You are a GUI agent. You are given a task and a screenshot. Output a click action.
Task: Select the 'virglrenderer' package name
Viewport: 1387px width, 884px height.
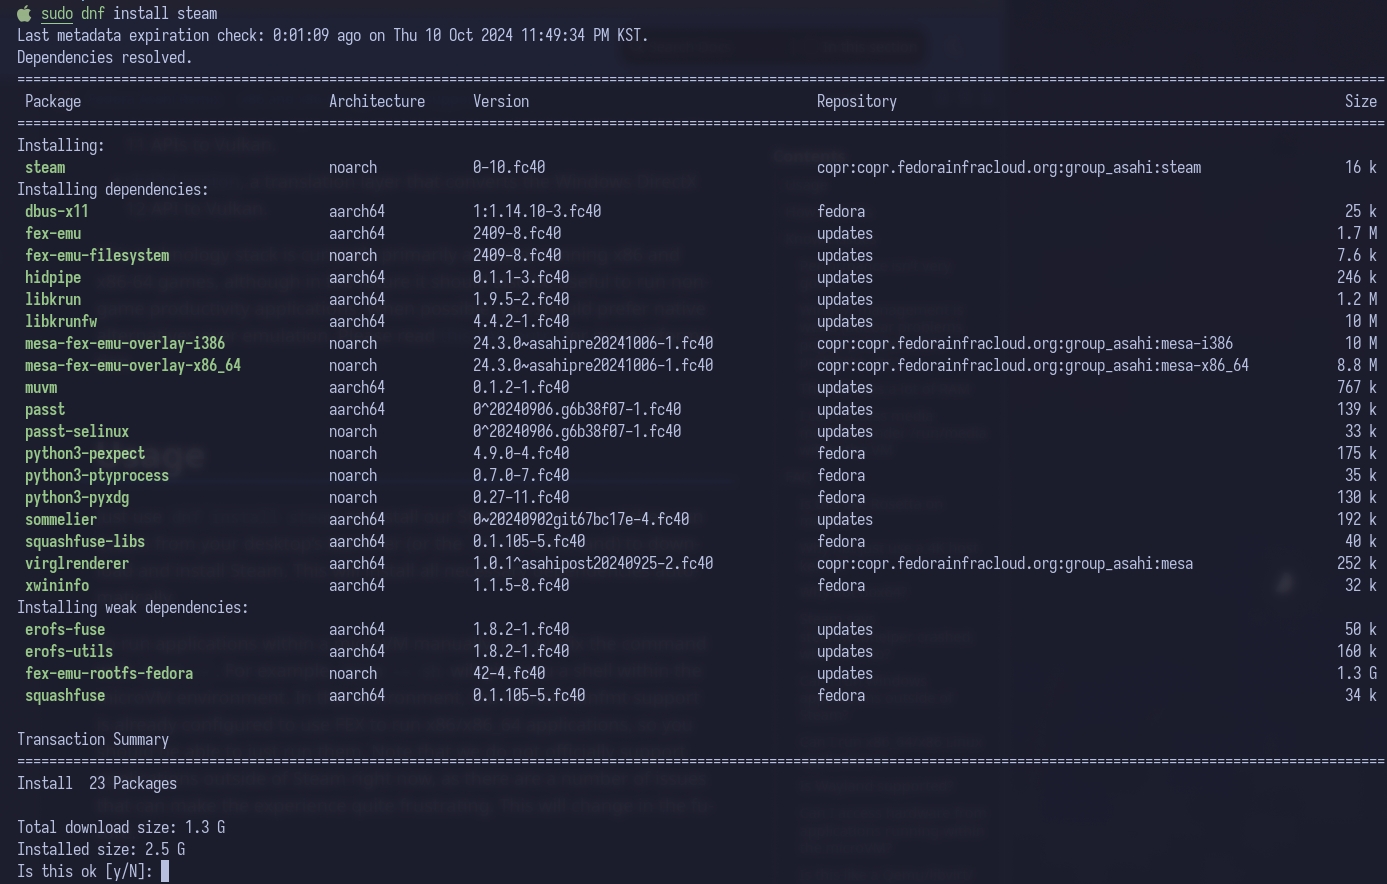[77, 563]
